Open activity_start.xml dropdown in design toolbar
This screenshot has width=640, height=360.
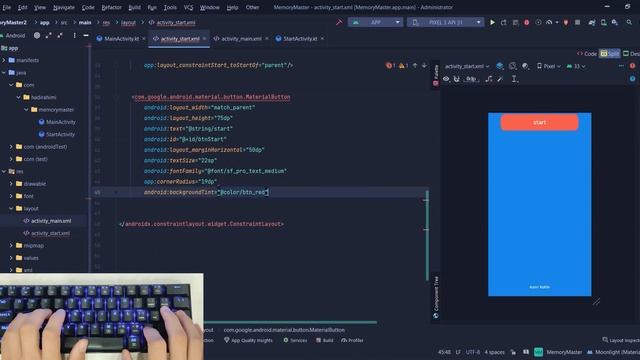click(x=467, y=66)
